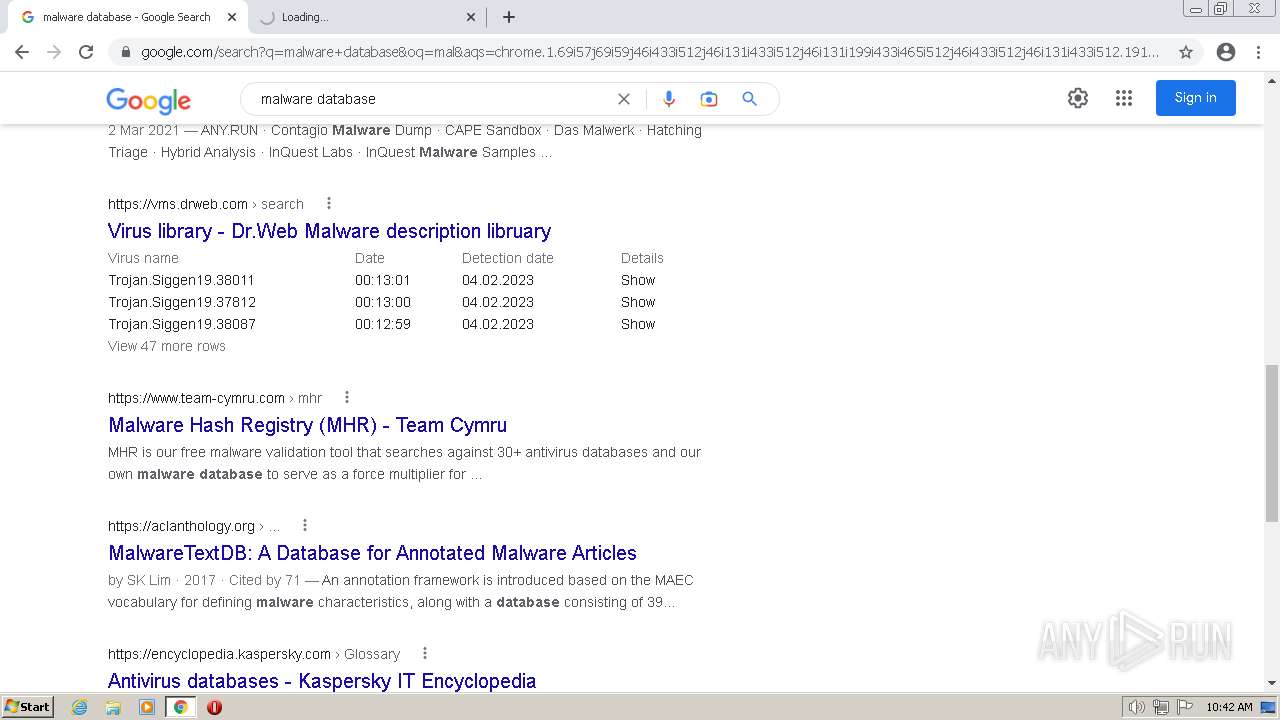Open more options for the aclanthology.org result
Viewport: 1280px width, 720px height.
(x=305, y=525)
